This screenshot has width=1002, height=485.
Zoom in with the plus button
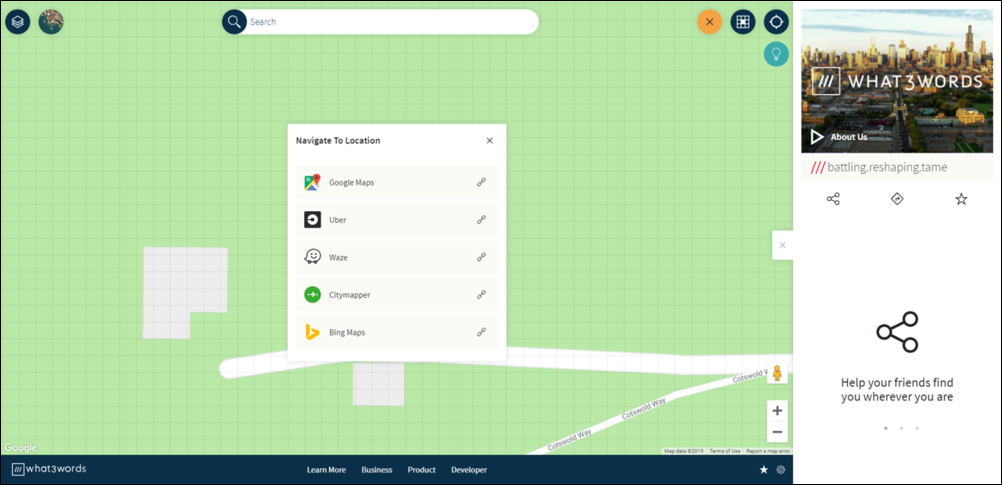click(x=777, y=411)
